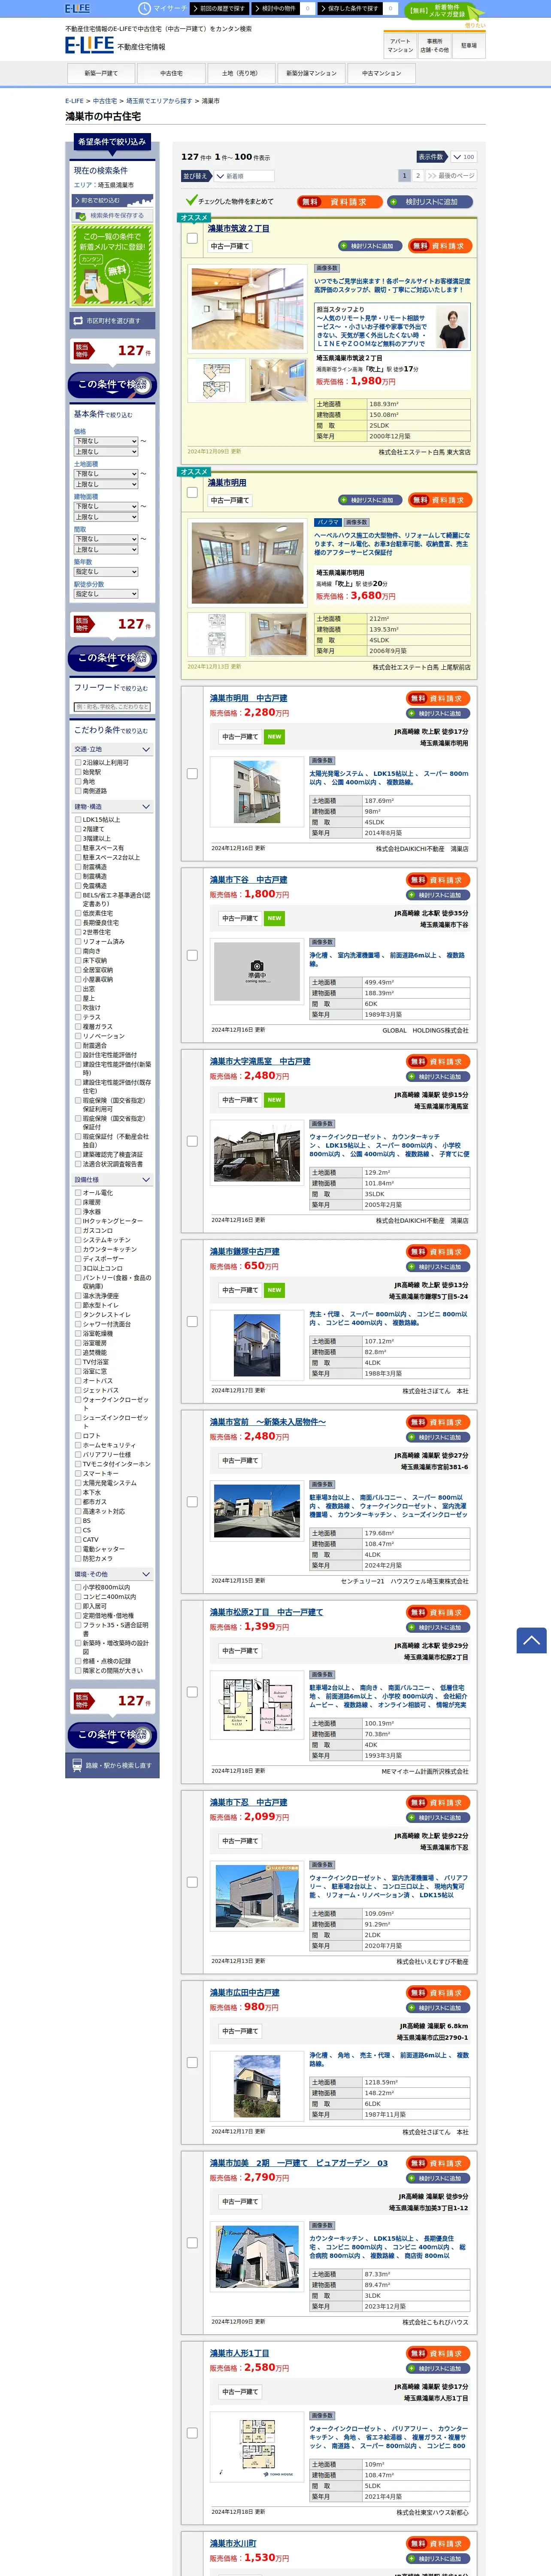Screen dimensions: 551x2576
Task: Open the floor plan image for 鴻巣市松原2丁目
Action: (x=257, y=1706)
